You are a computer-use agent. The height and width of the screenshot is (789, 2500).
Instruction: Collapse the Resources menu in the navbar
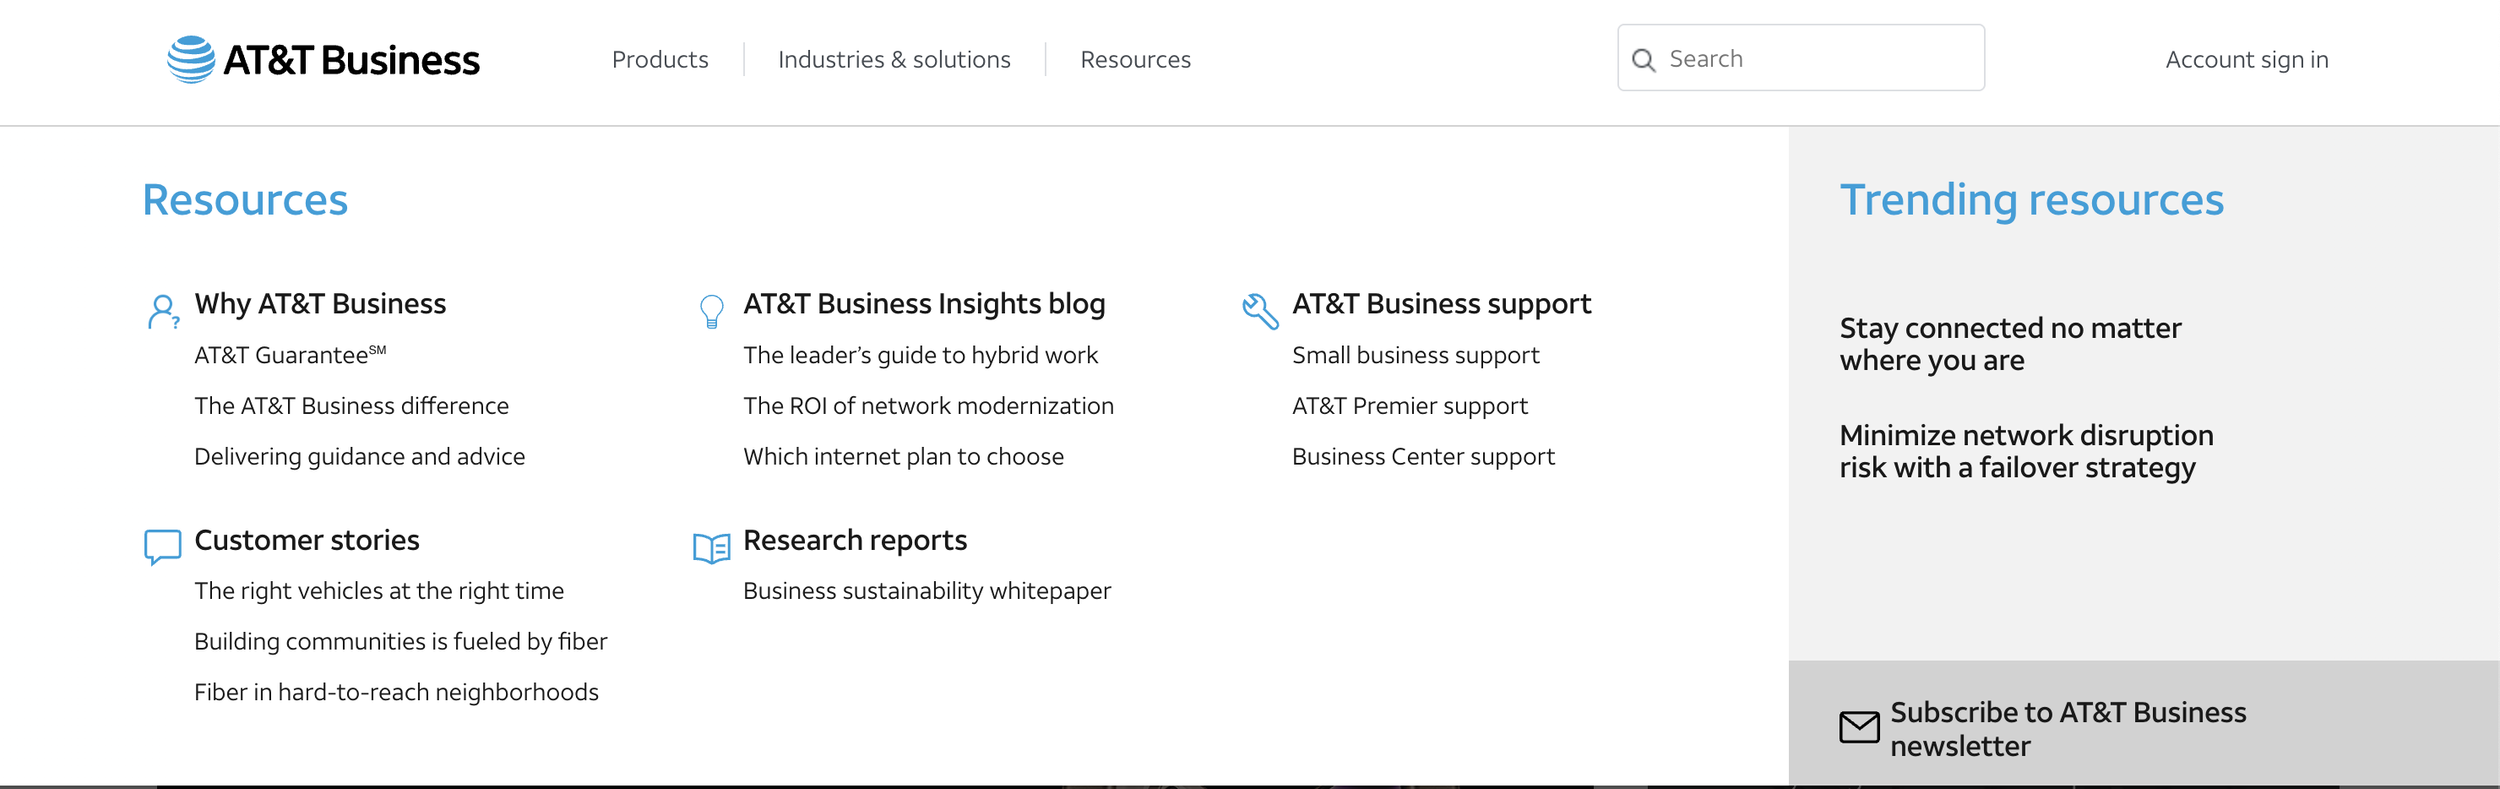click(1135, 60)
